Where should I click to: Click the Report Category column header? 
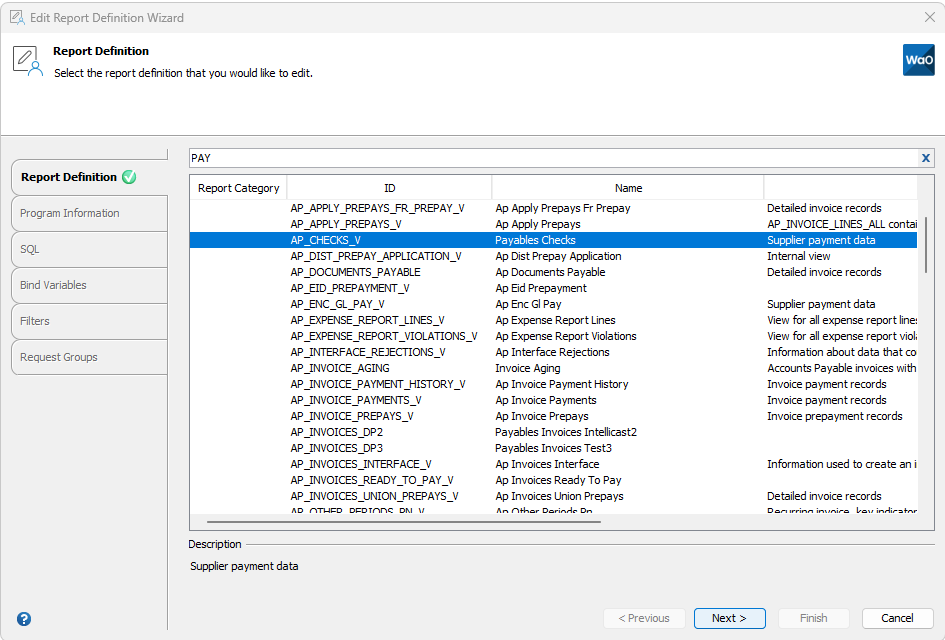pos(239,188)
